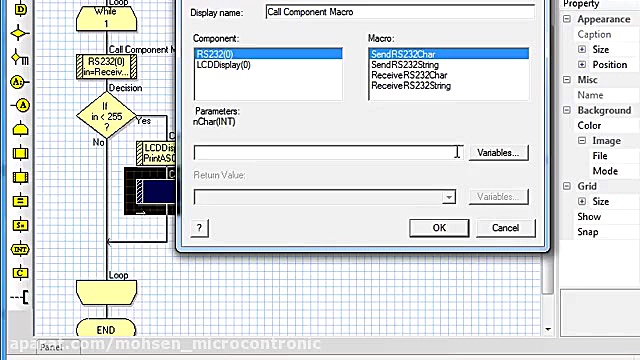Click the flowchart scroll-down arrow
640x360 pixels.
coord(548,329)
